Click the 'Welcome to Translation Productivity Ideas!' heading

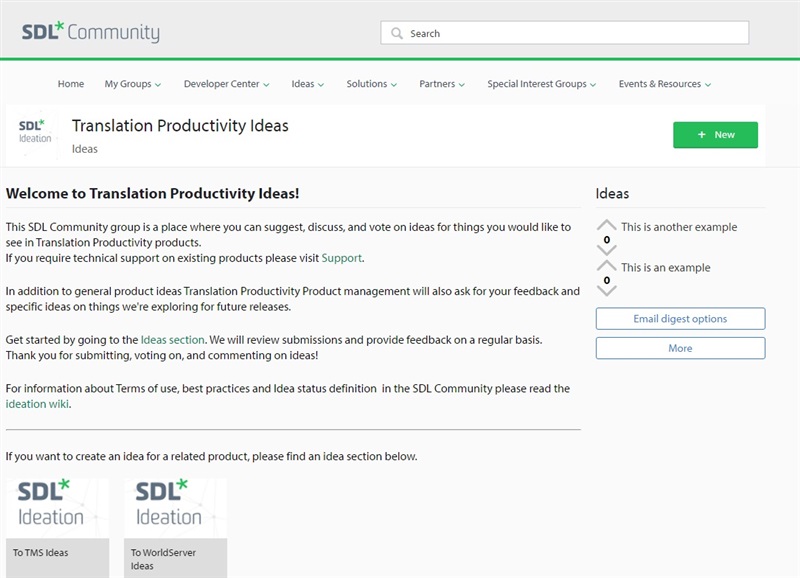[153, 193]
